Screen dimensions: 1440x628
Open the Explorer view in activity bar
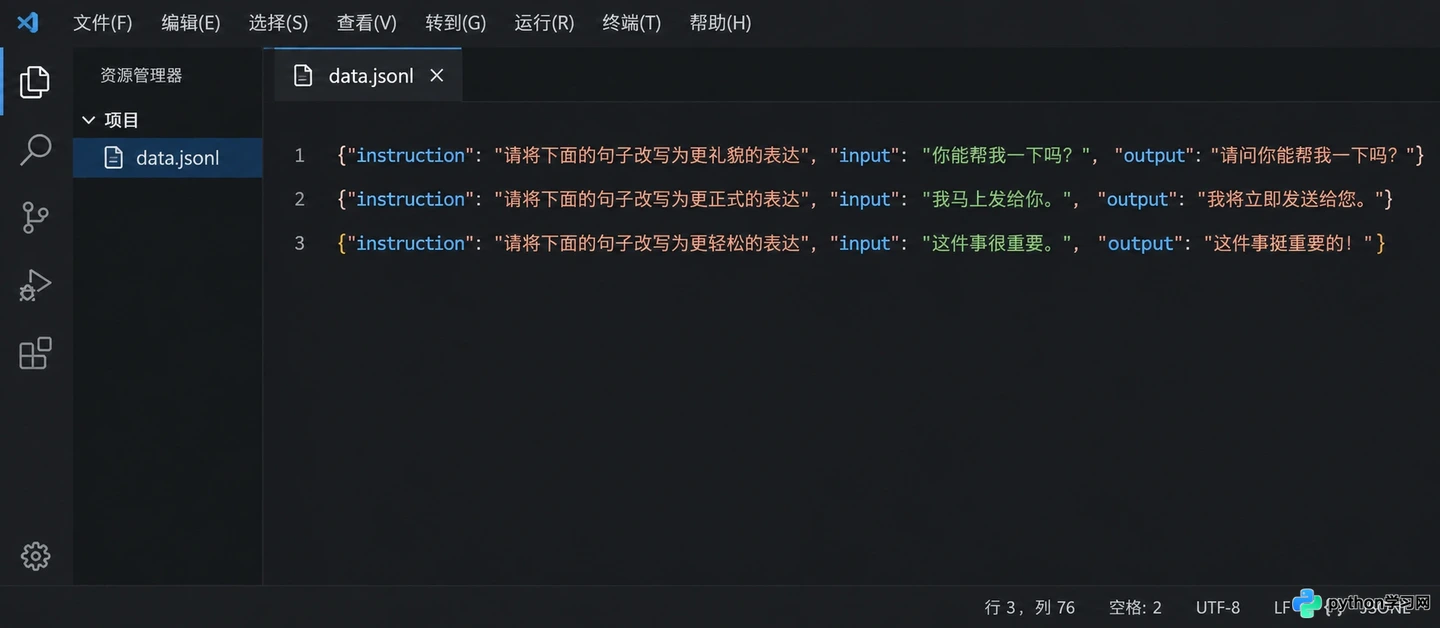[35, 82]
